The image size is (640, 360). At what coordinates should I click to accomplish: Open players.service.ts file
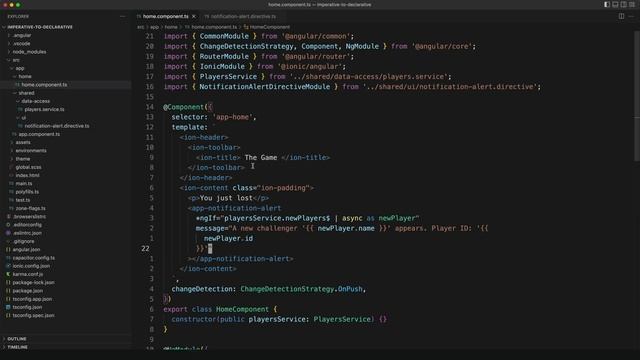(x=44, y=109)
